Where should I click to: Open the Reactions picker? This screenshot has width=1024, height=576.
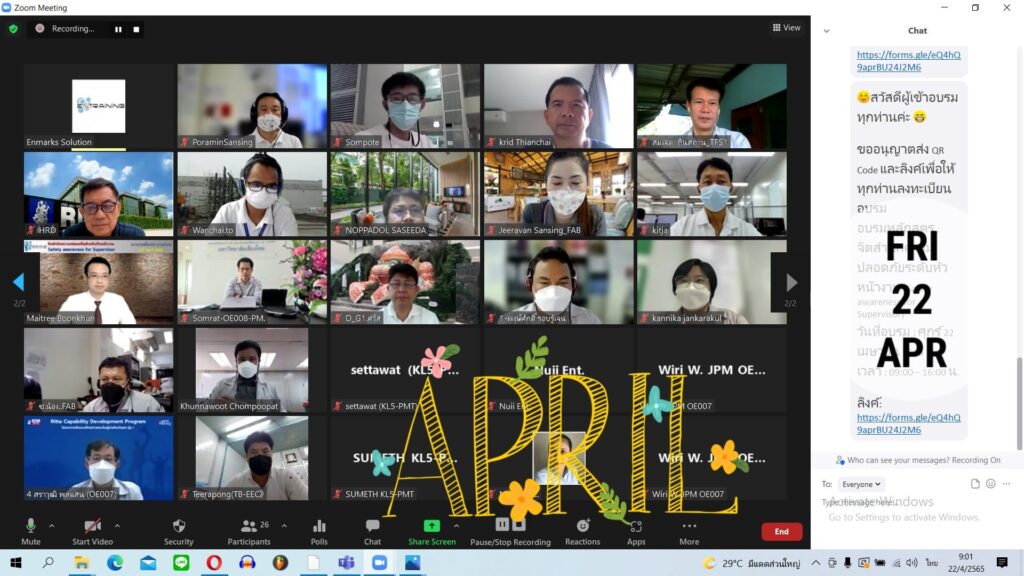pyautogui.click(x=583, y=532)
